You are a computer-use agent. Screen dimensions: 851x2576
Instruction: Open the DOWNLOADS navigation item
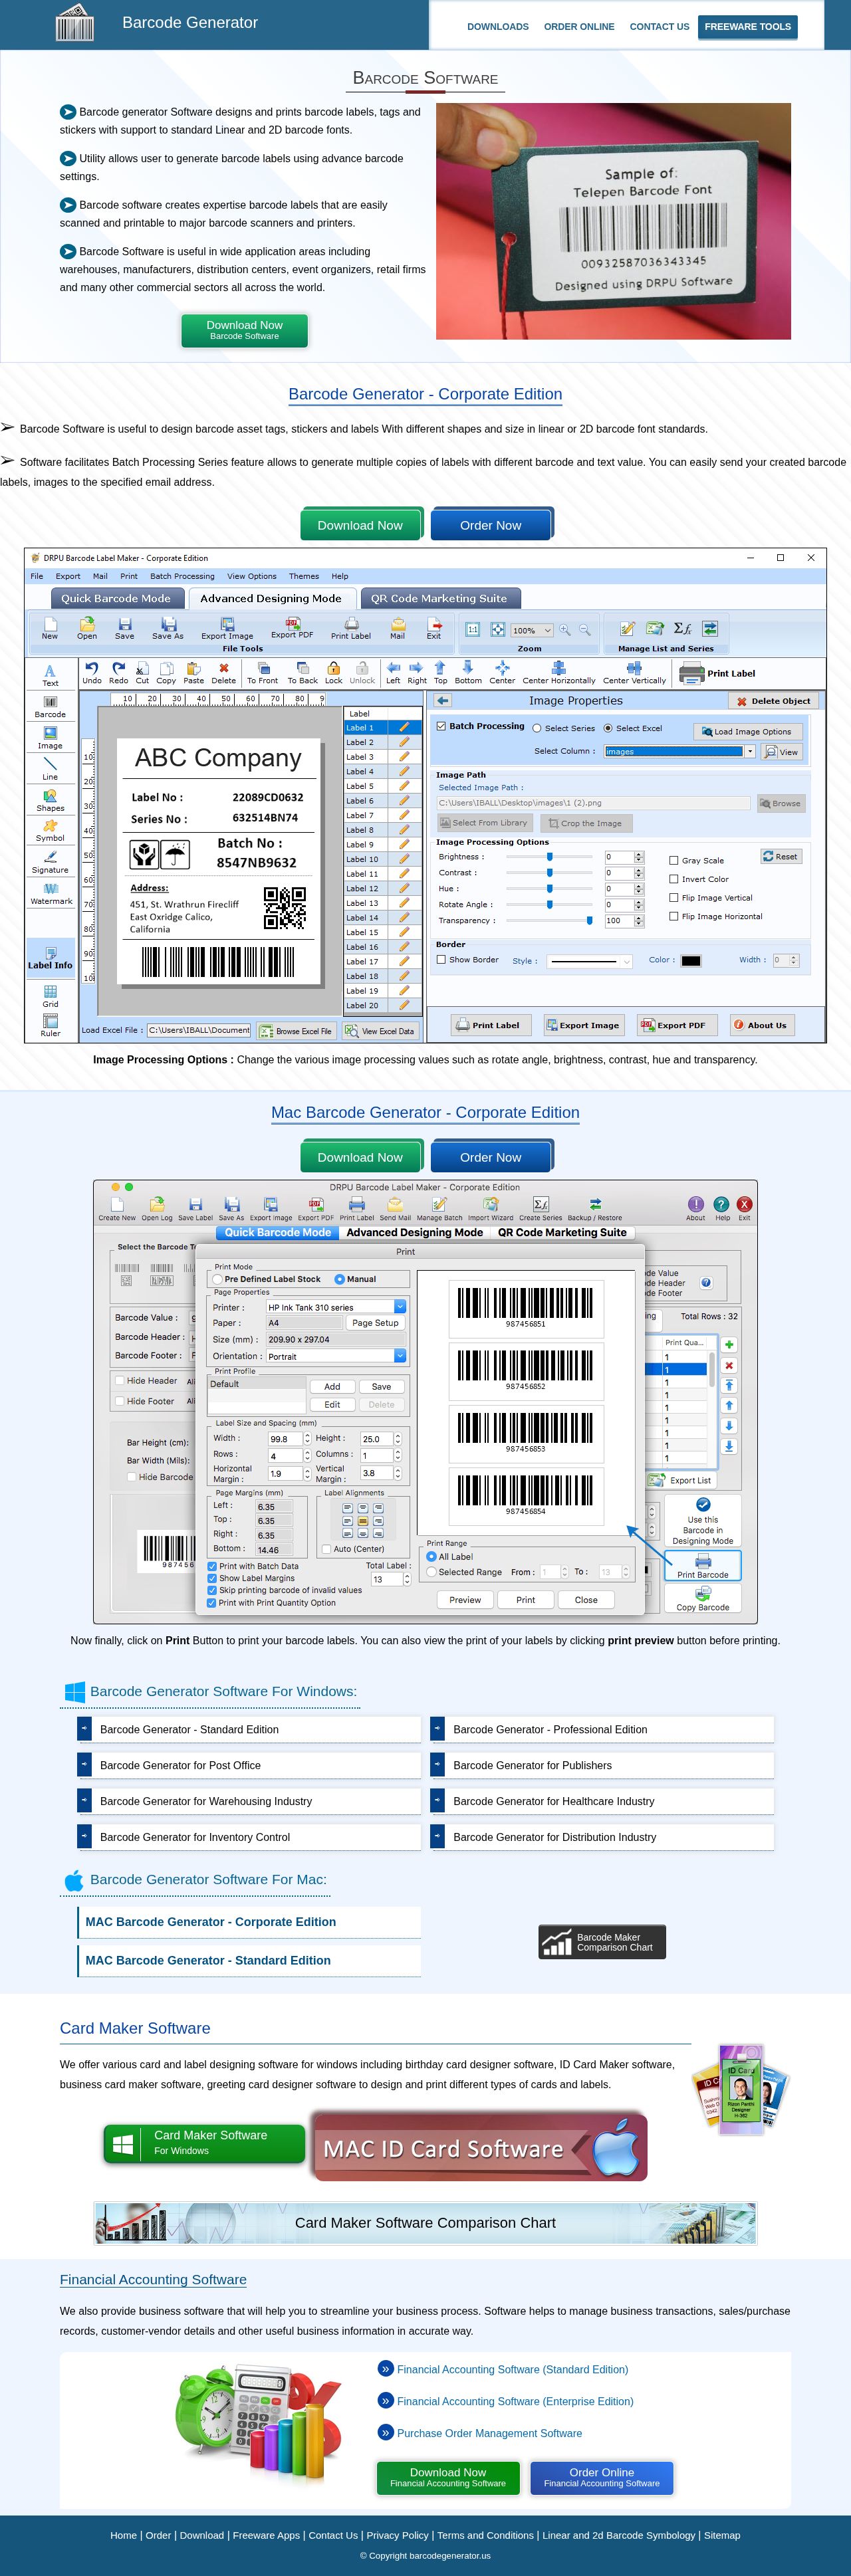(x=498, y=27)
